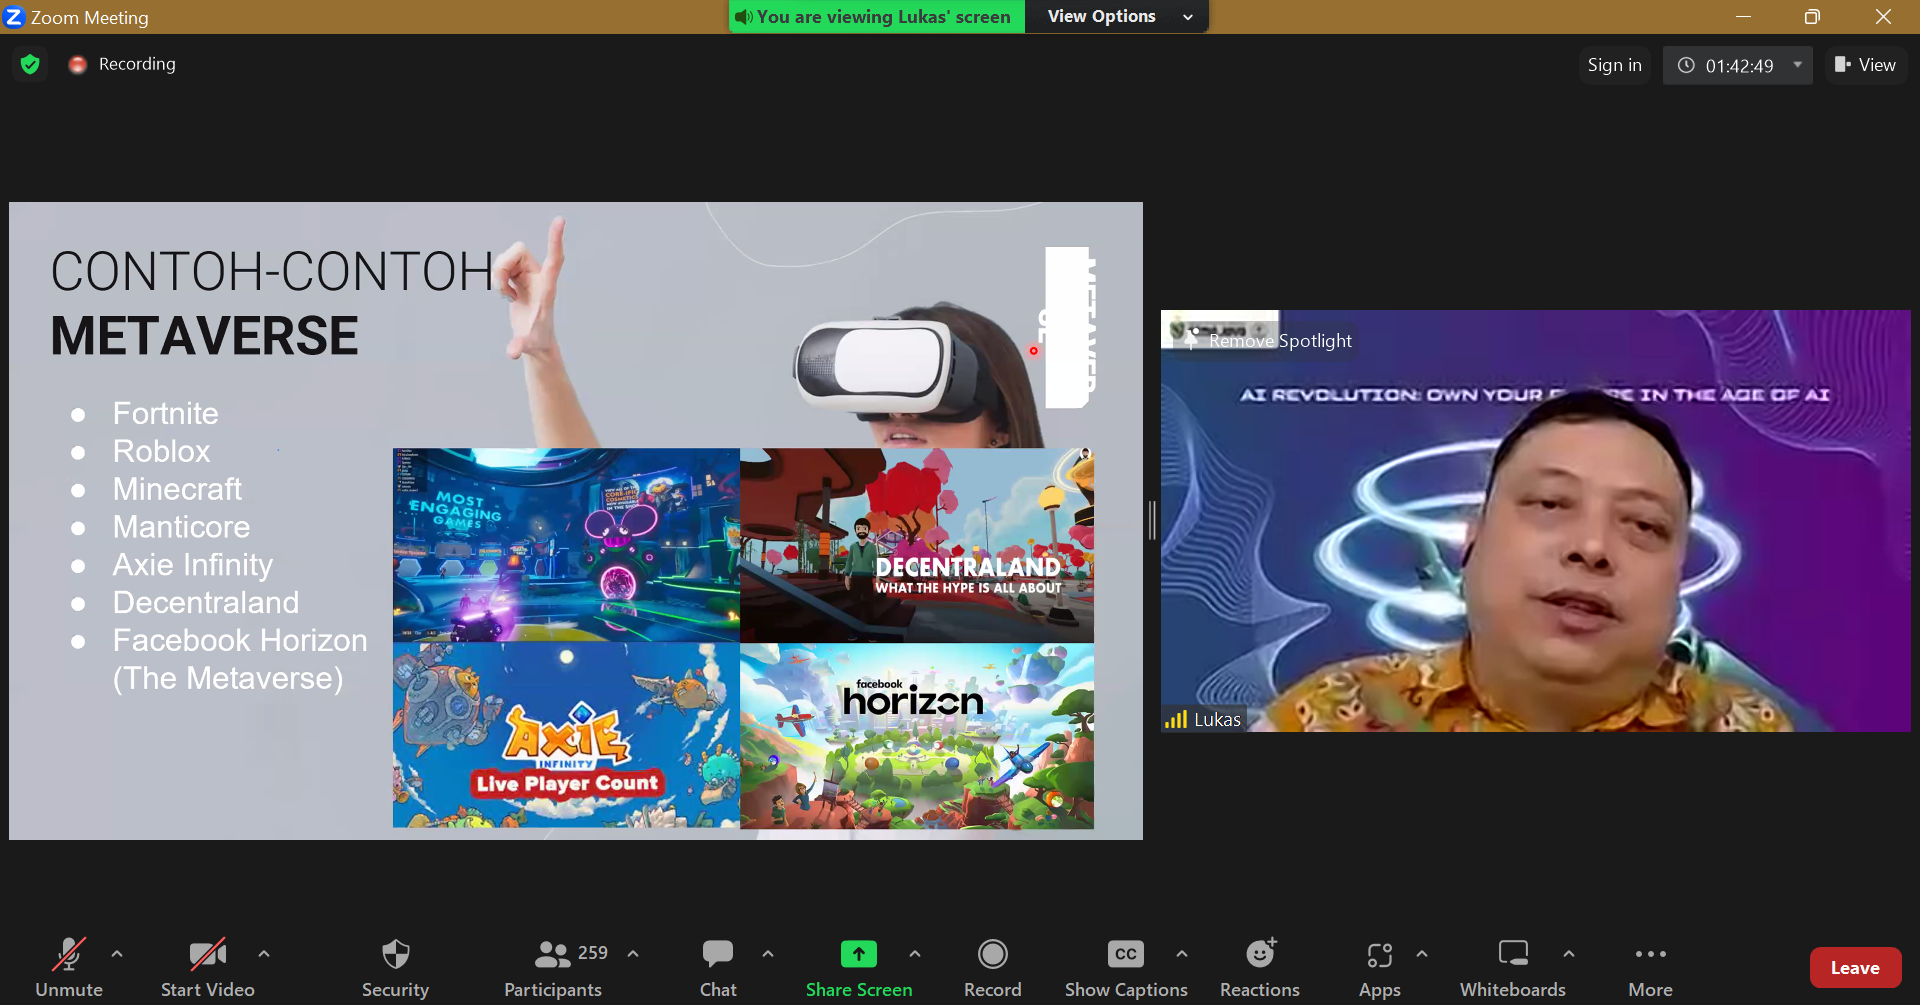Open the View layout menu
The image size is (1920, 1005).
click(x=1866, y=65)
